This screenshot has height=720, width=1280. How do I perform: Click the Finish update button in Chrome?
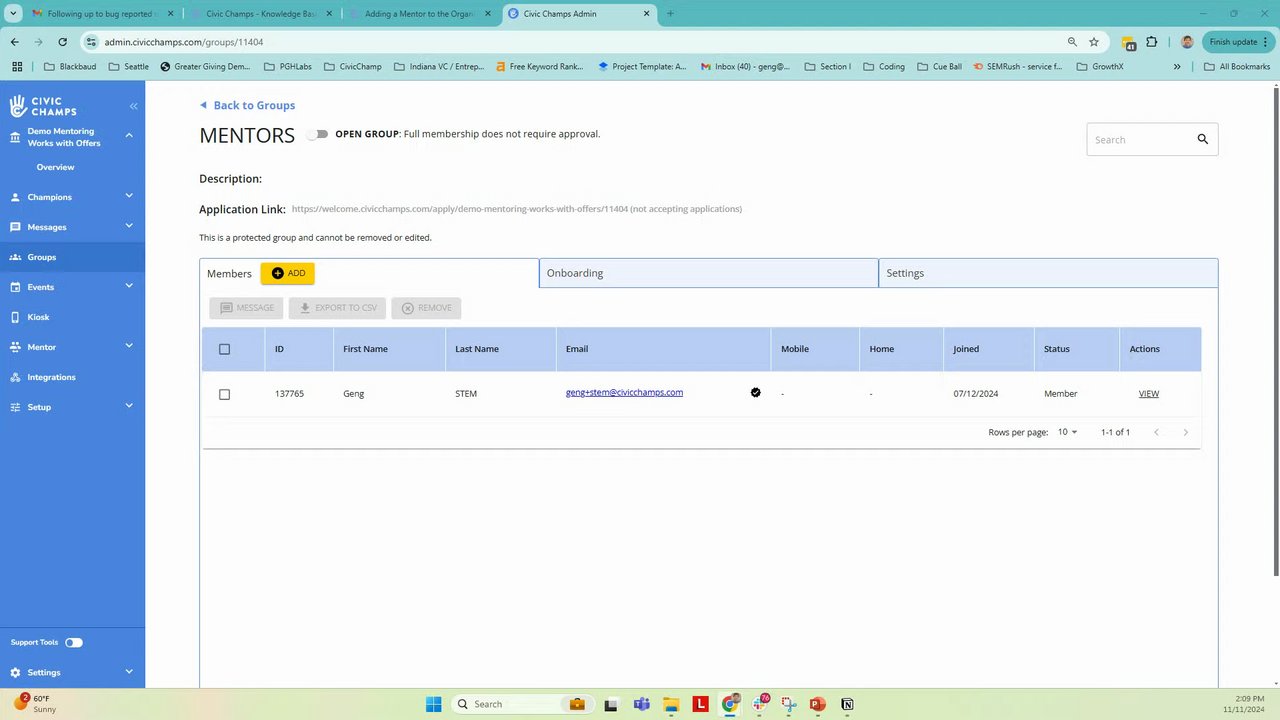coord(1238,42)
